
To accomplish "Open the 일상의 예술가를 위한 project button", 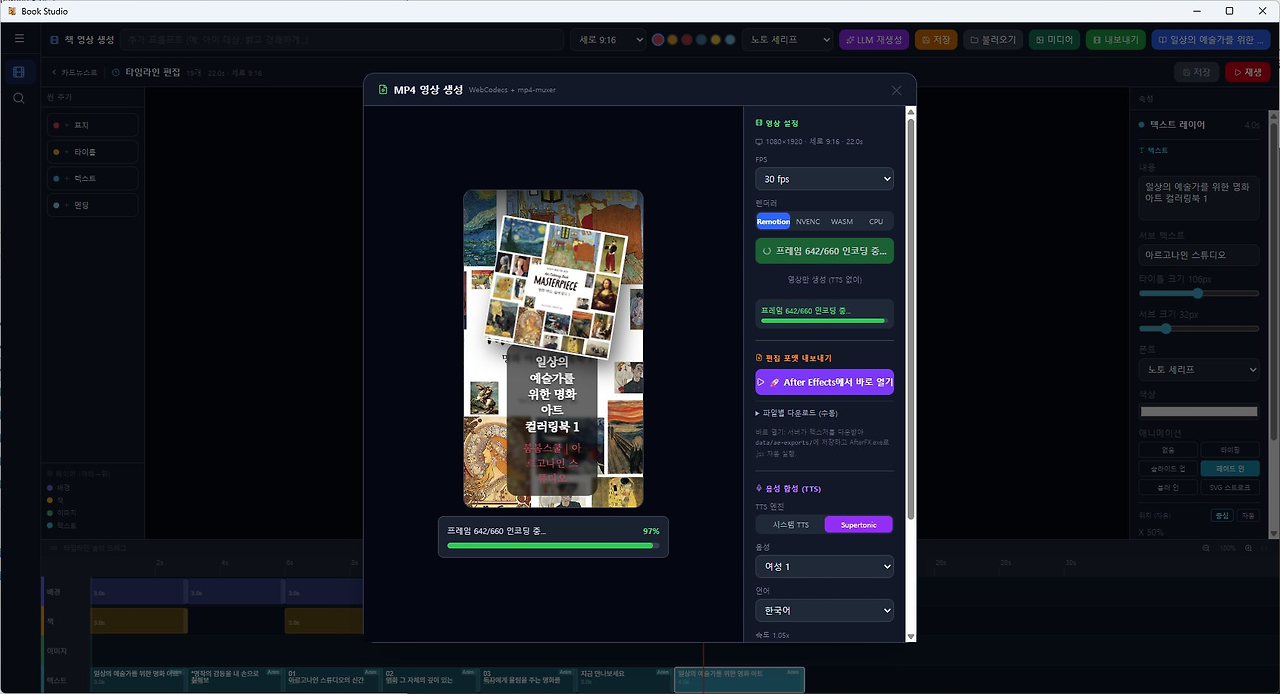I will tap(1211, 40).
